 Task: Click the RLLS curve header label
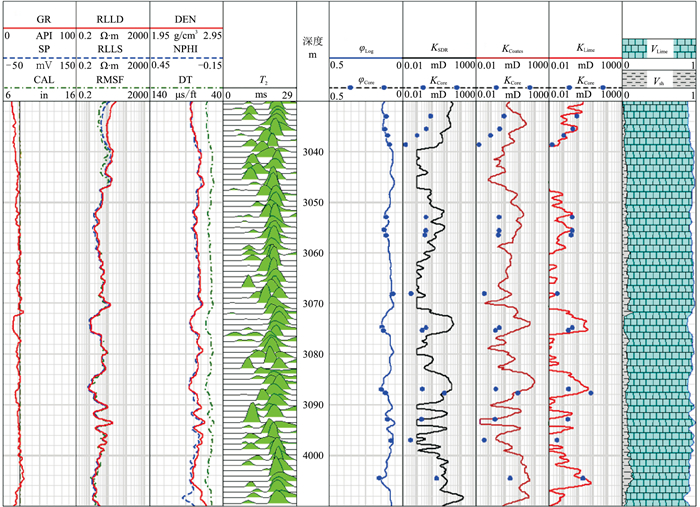tap(112, 48)
